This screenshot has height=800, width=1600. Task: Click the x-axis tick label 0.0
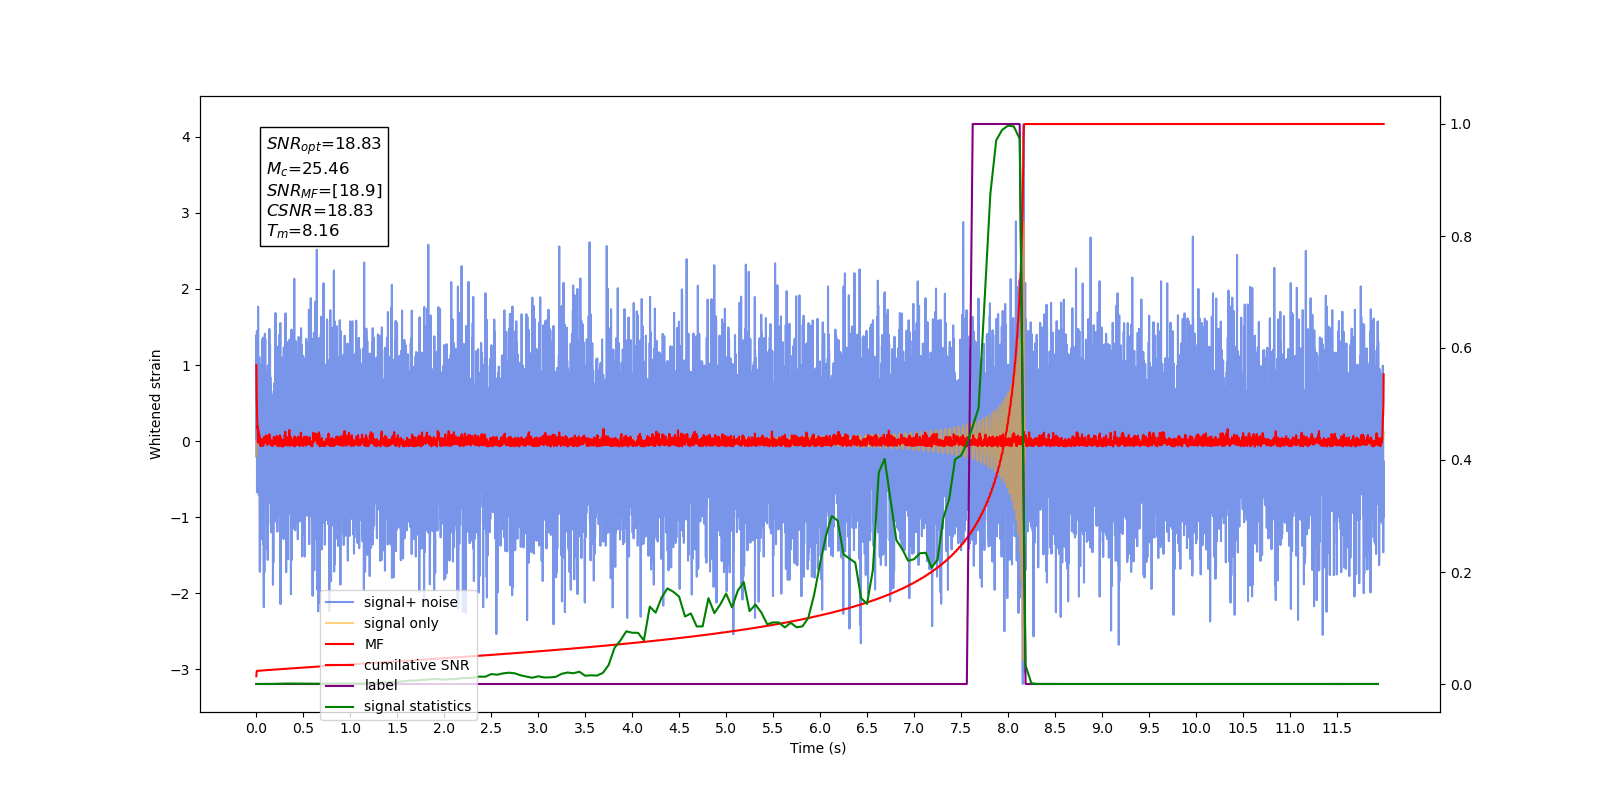click(256, 728)
